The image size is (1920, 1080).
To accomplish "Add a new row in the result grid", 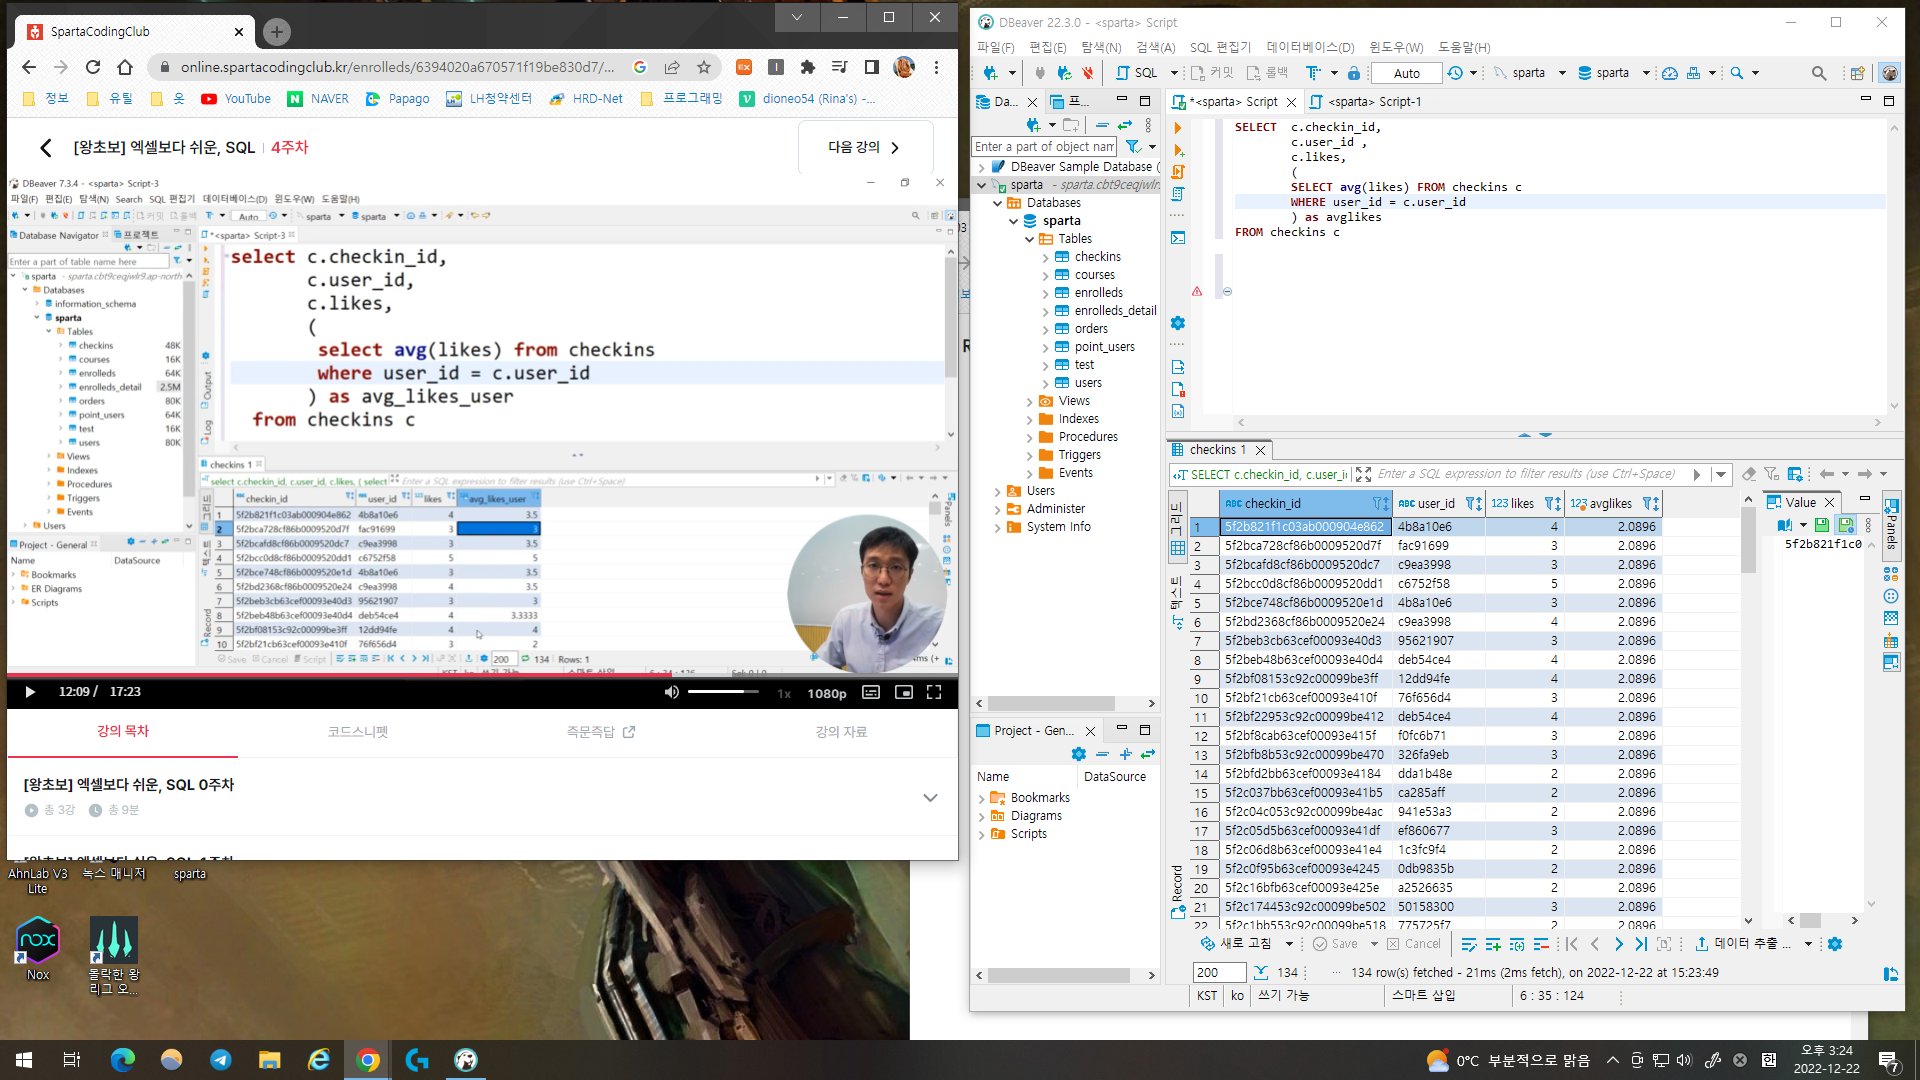I will pyautogui.click(x=1493, y=944).
